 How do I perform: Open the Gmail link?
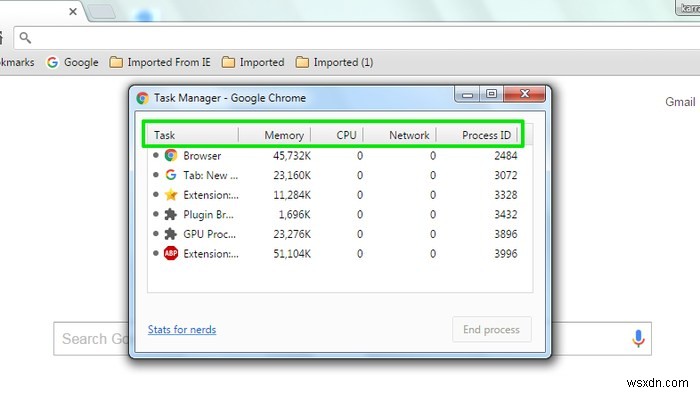(680, 102)
